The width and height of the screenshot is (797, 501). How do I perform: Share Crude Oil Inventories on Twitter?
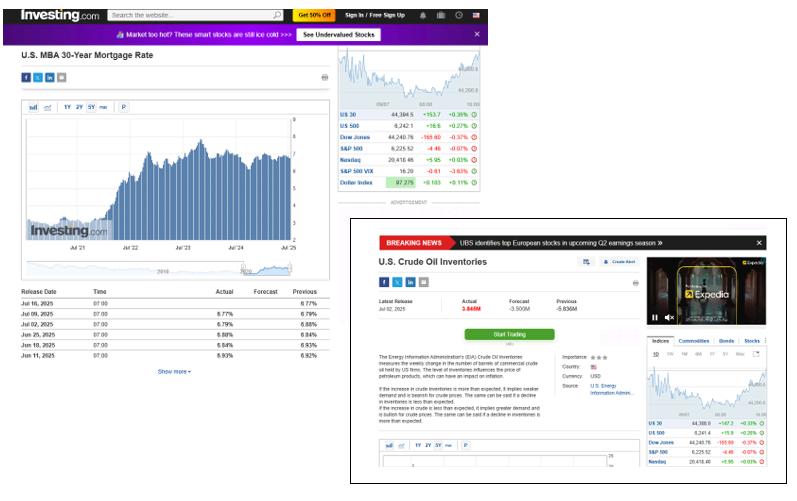click(x=397, y=282)
